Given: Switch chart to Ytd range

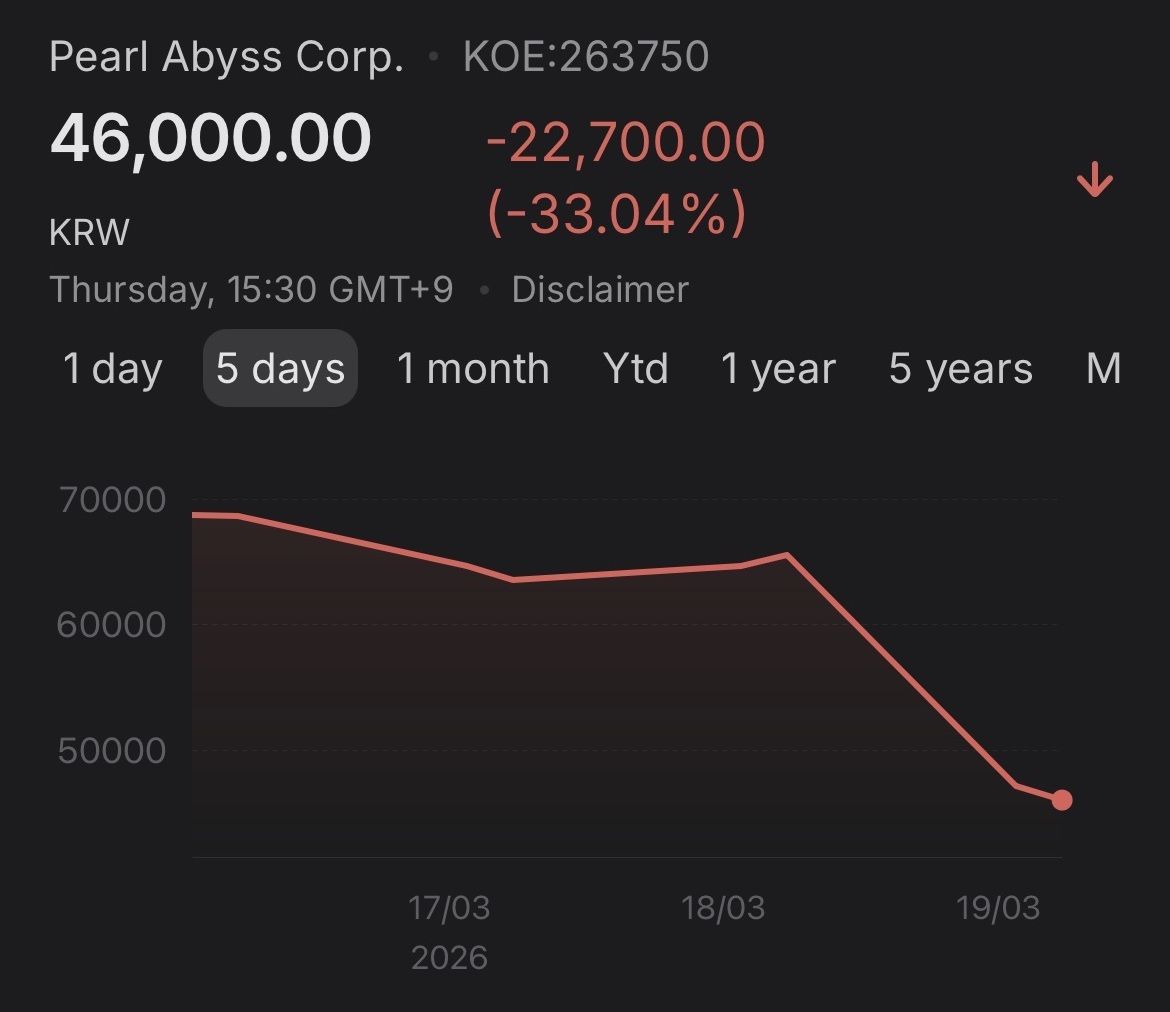Looking at the screenshot, I should [636, 369].
